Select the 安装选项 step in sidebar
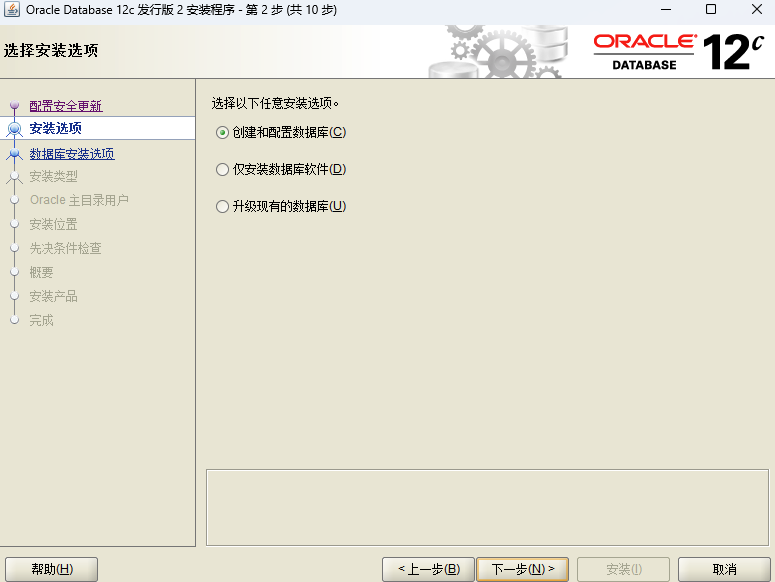Viewport: 775px width, 582px height. [x=97, y=128]
